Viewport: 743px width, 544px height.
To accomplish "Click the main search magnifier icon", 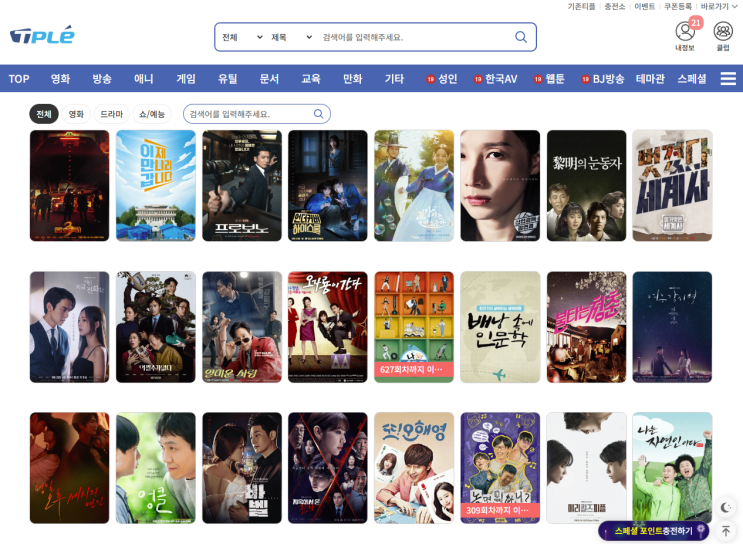I will pyautogui.click(x=521, y=37).
